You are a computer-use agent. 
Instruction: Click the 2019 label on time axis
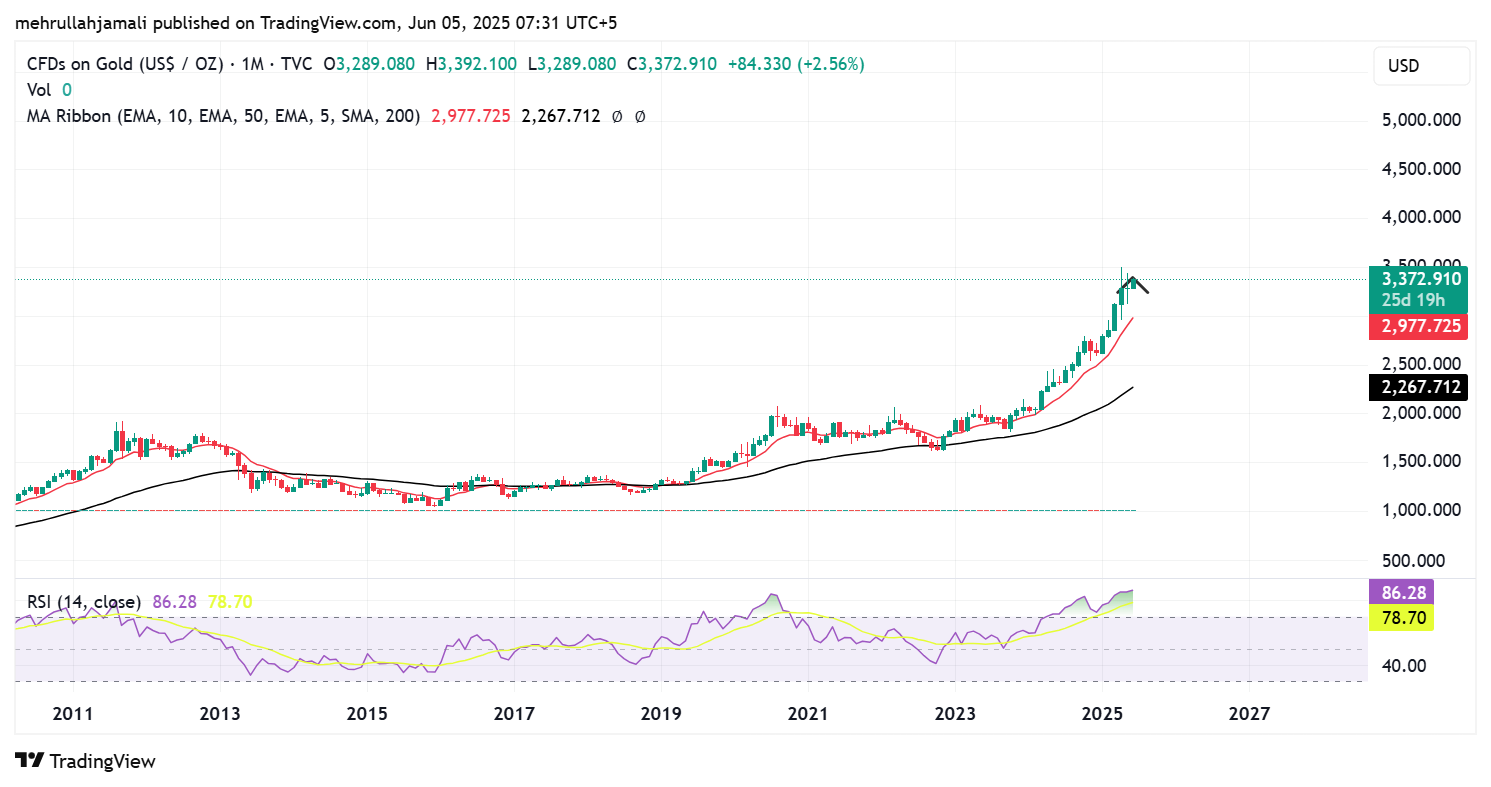(660, 714)
